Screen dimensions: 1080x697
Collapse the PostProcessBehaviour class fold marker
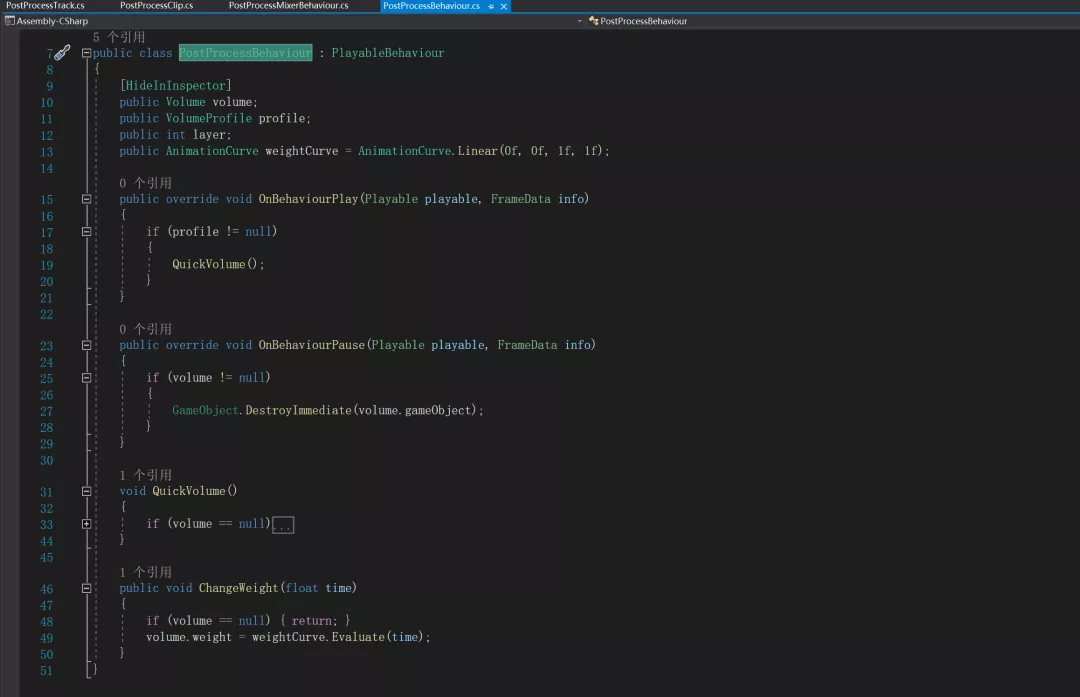click(x=86, y=52)
